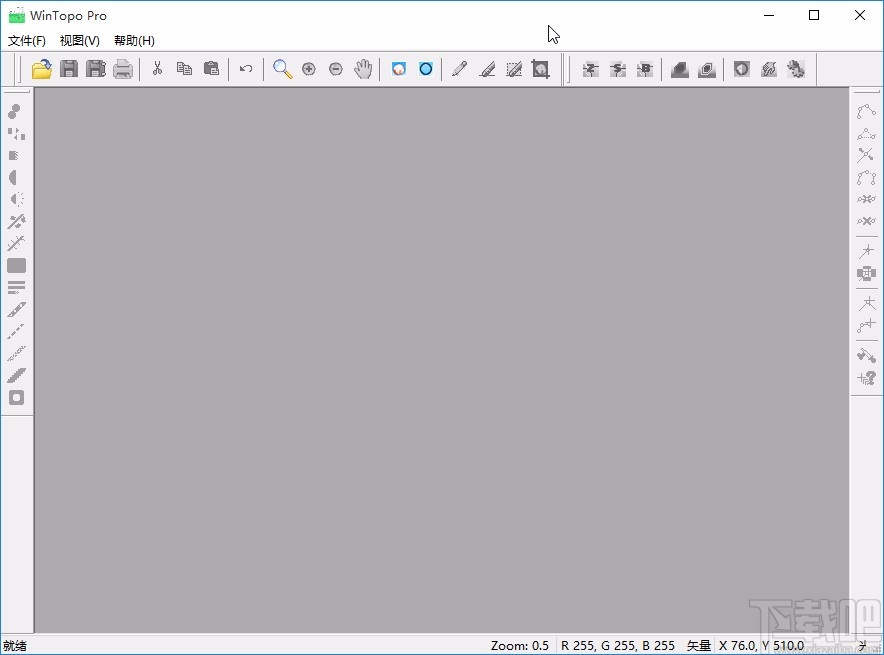Click the Cut scissors icon
The width and height of the screenshot is (884, 655).
[x=157, y=69]
